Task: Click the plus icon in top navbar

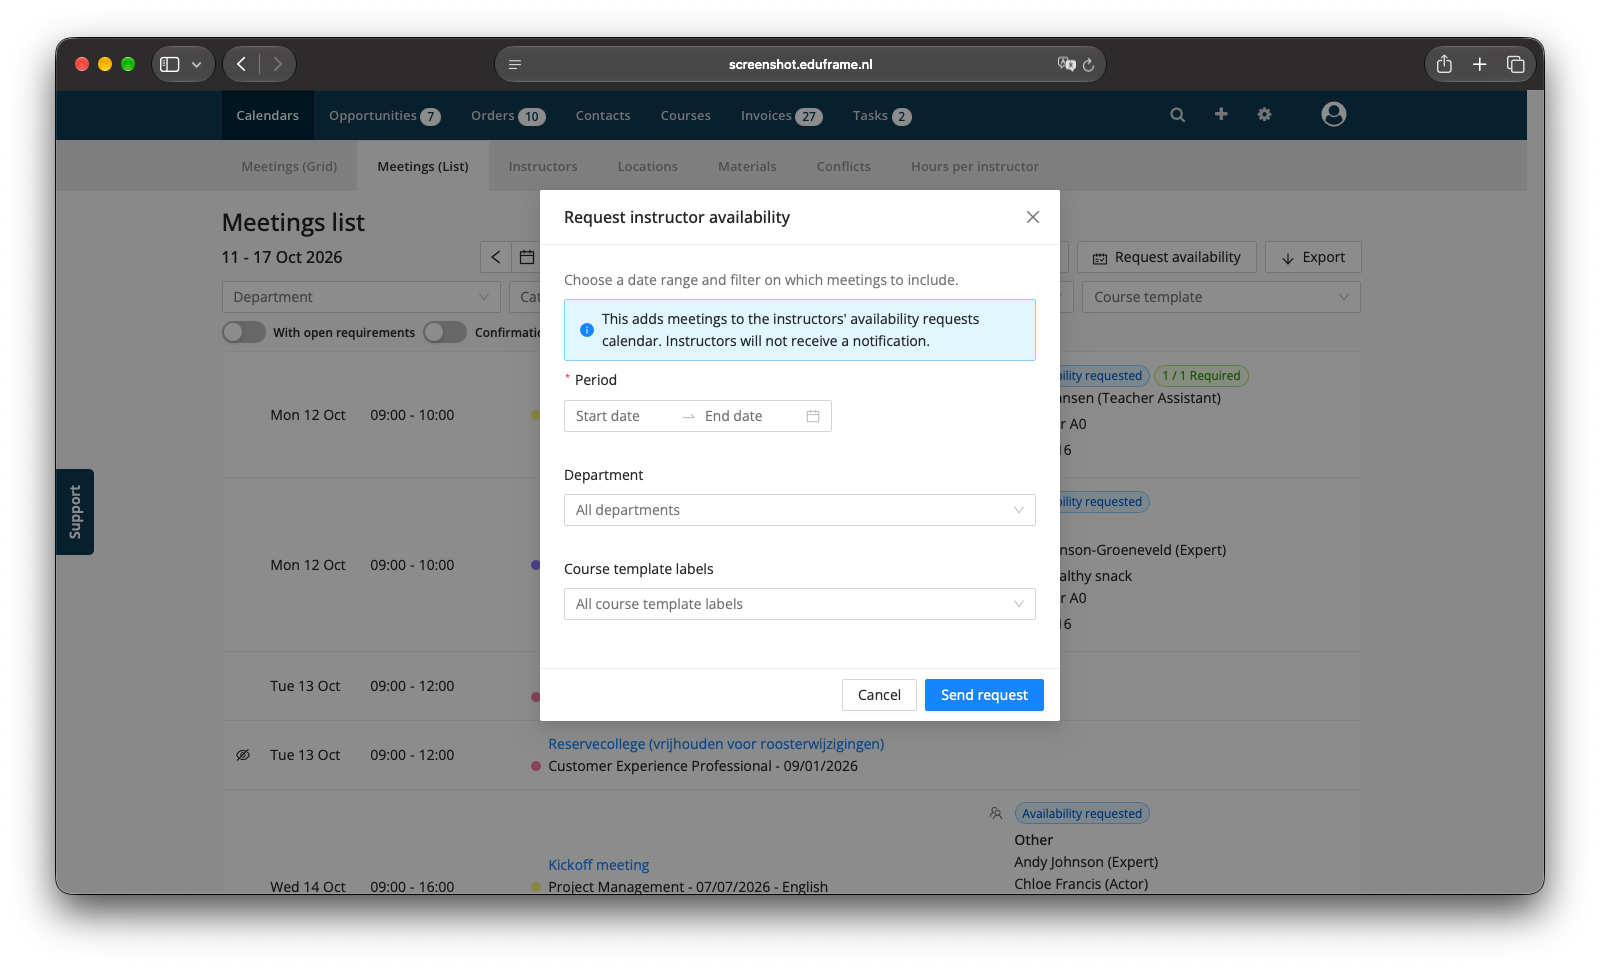Action: (1221, 114)
